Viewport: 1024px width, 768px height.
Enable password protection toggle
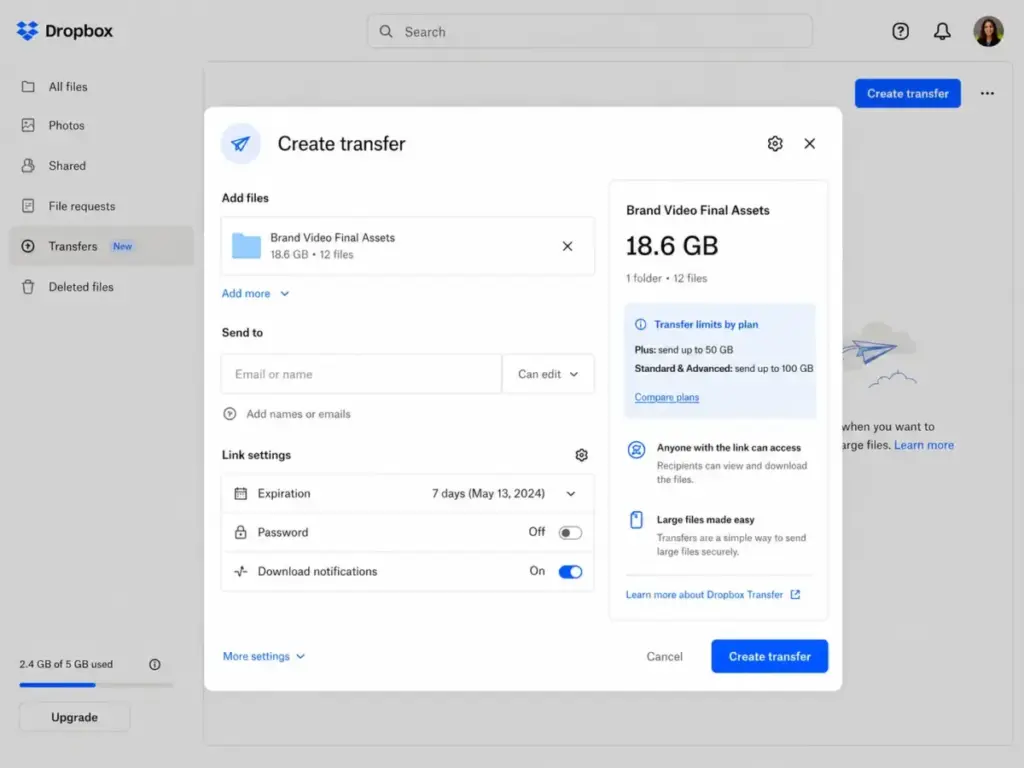click(x=569, y=532)
